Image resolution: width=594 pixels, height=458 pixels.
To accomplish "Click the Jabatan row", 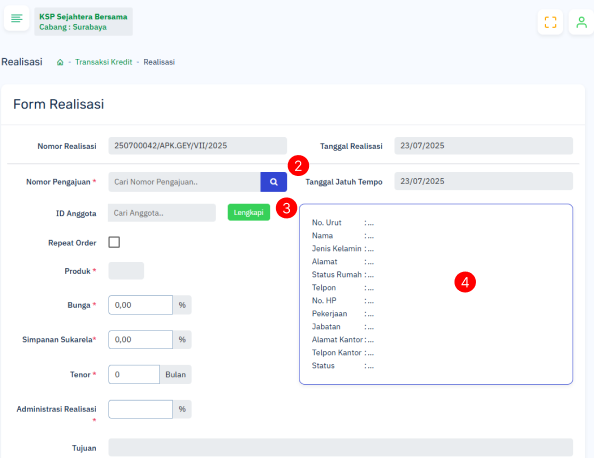I will tap(343, 327).
